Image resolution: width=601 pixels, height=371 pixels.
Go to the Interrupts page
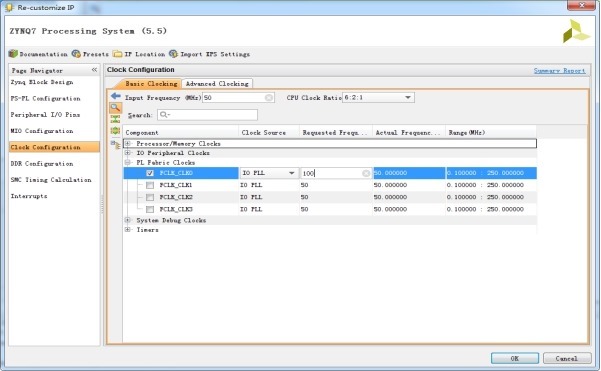pyautogui.click(x=29, y=196)
